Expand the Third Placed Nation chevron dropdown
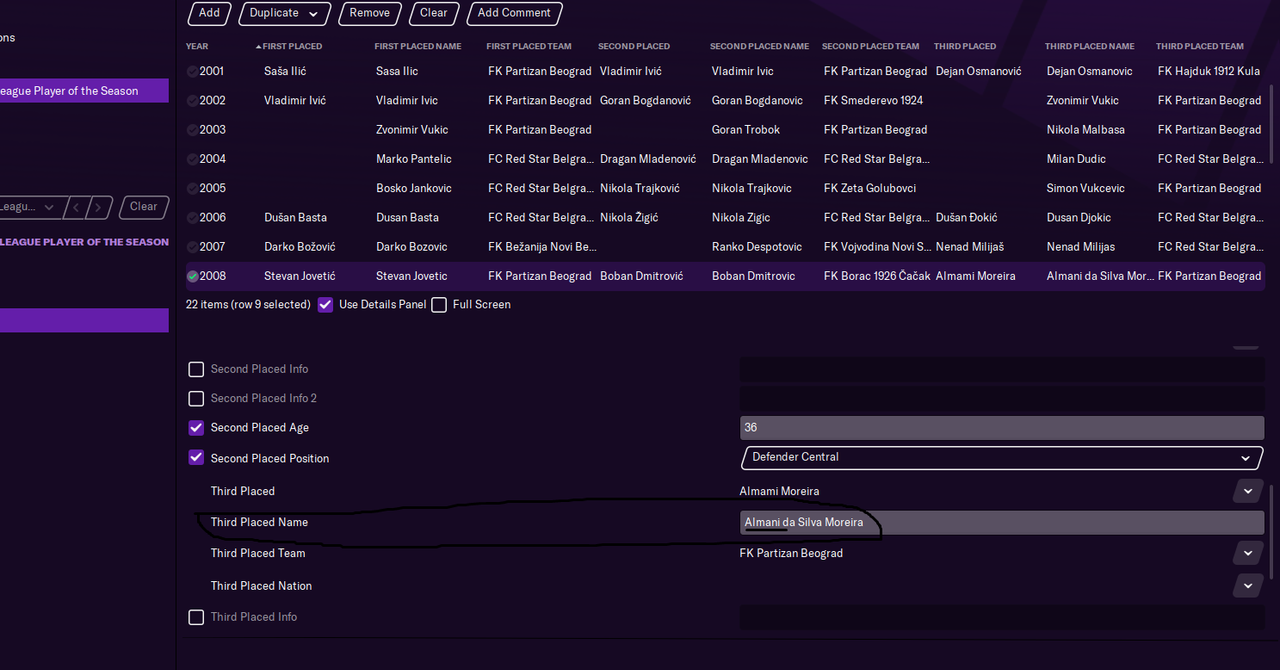The image size is (1280, 670). tap(1248, 586)
